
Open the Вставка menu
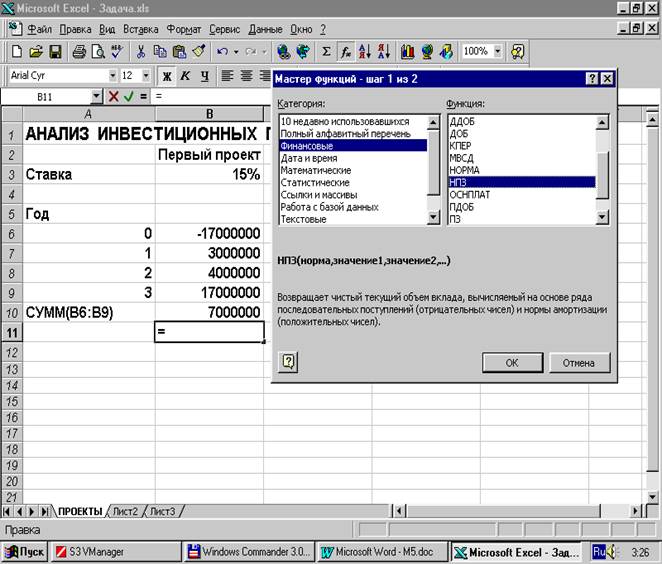coord(141,29)
